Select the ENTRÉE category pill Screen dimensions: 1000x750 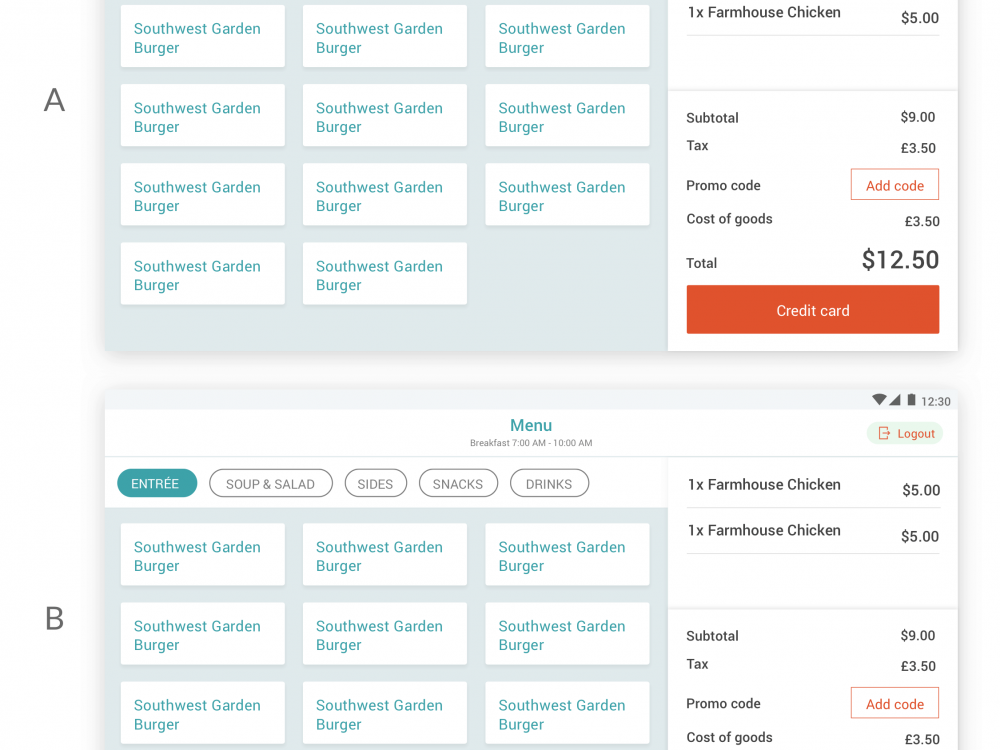157,483
